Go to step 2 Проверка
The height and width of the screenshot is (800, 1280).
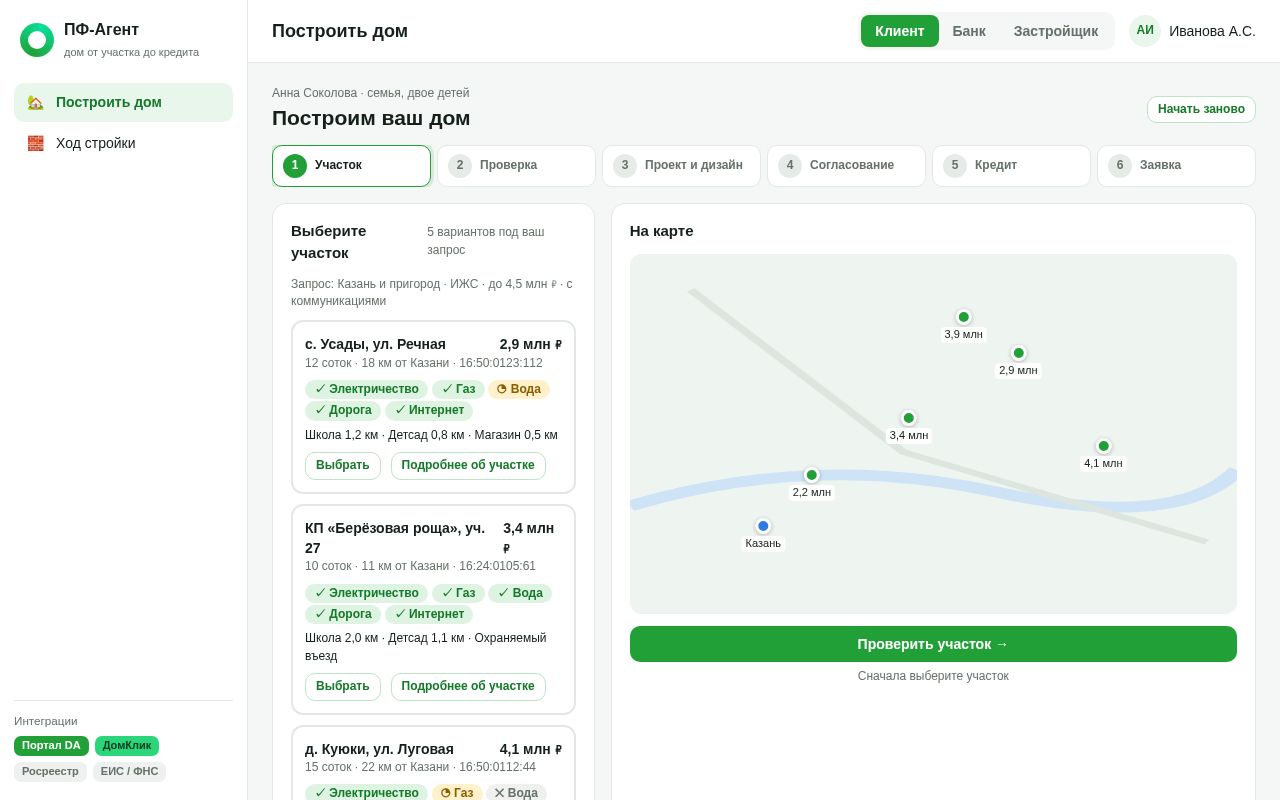tap(516, 166)
